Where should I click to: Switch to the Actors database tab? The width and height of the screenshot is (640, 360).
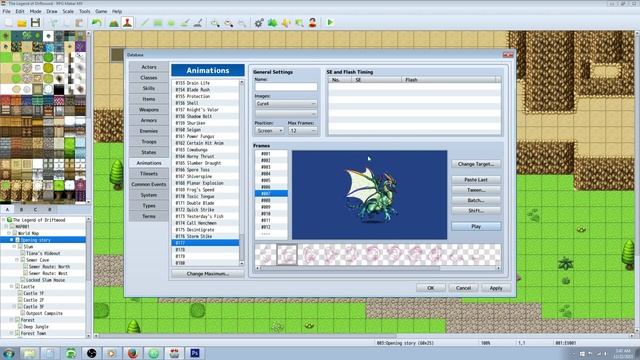click(x=149, y=67)
